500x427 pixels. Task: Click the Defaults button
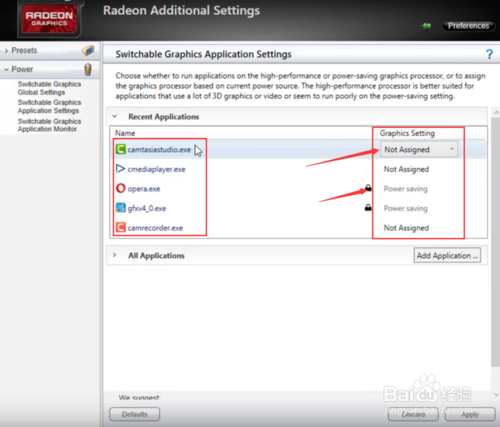point(135,414)
